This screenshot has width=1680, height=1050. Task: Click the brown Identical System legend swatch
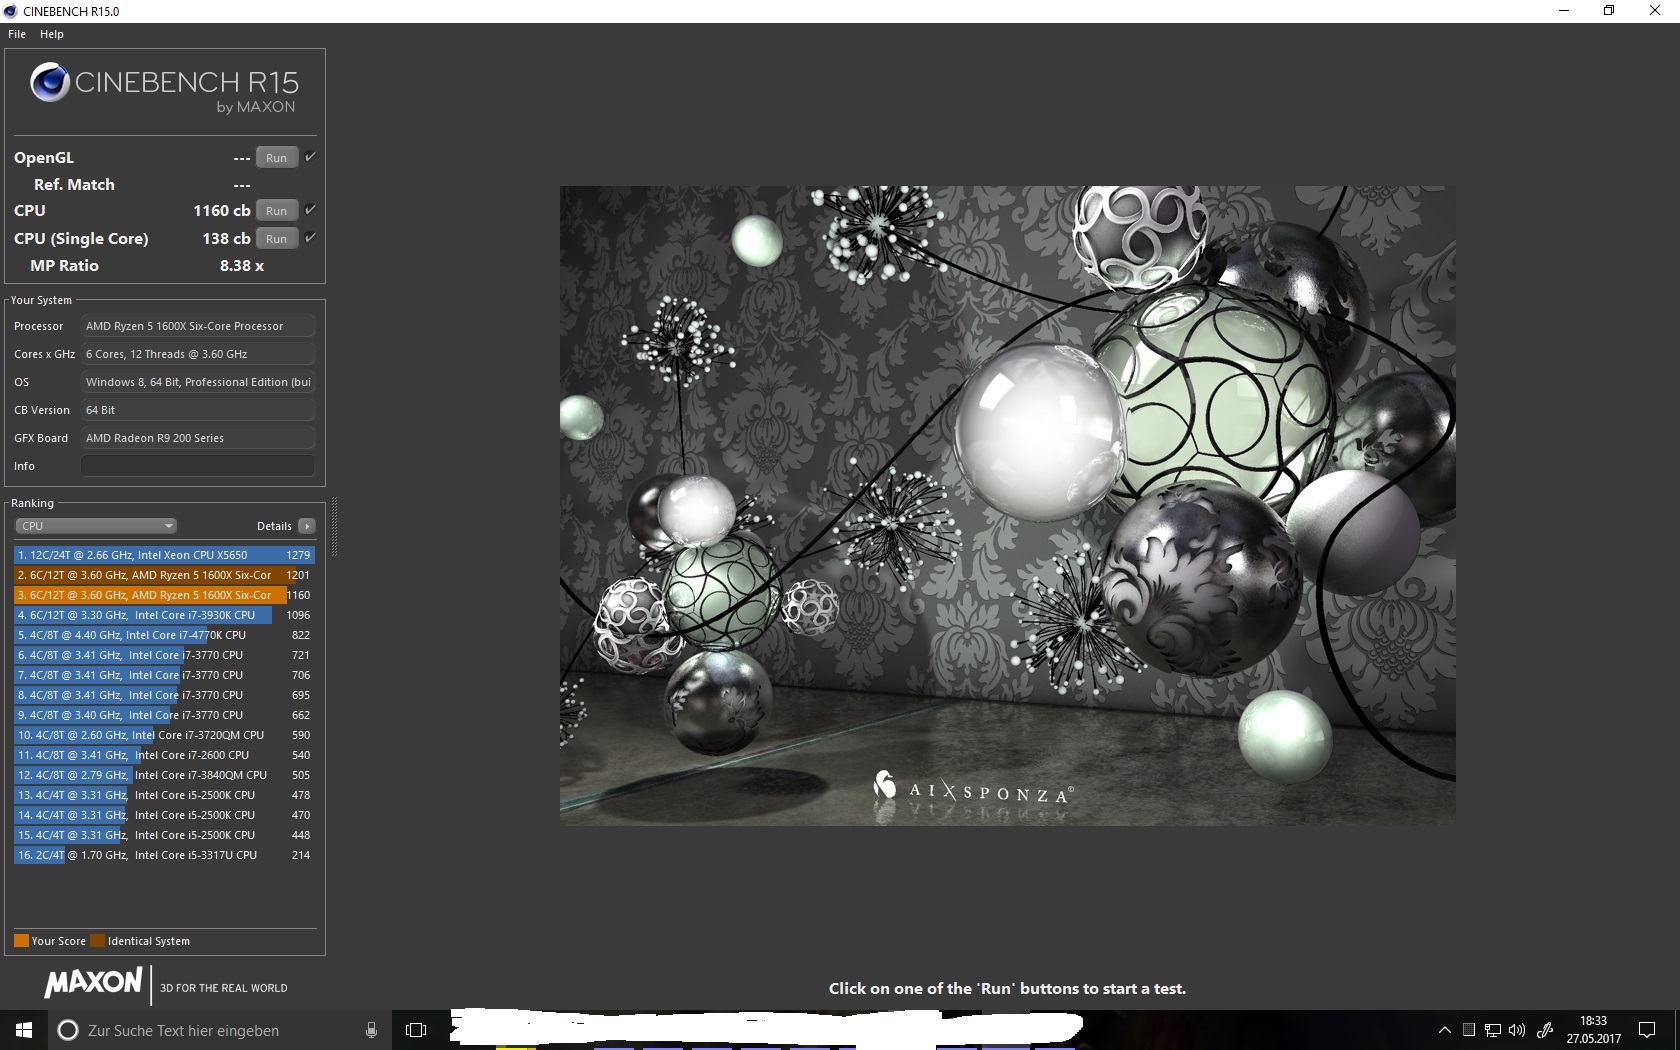[97, 941]
